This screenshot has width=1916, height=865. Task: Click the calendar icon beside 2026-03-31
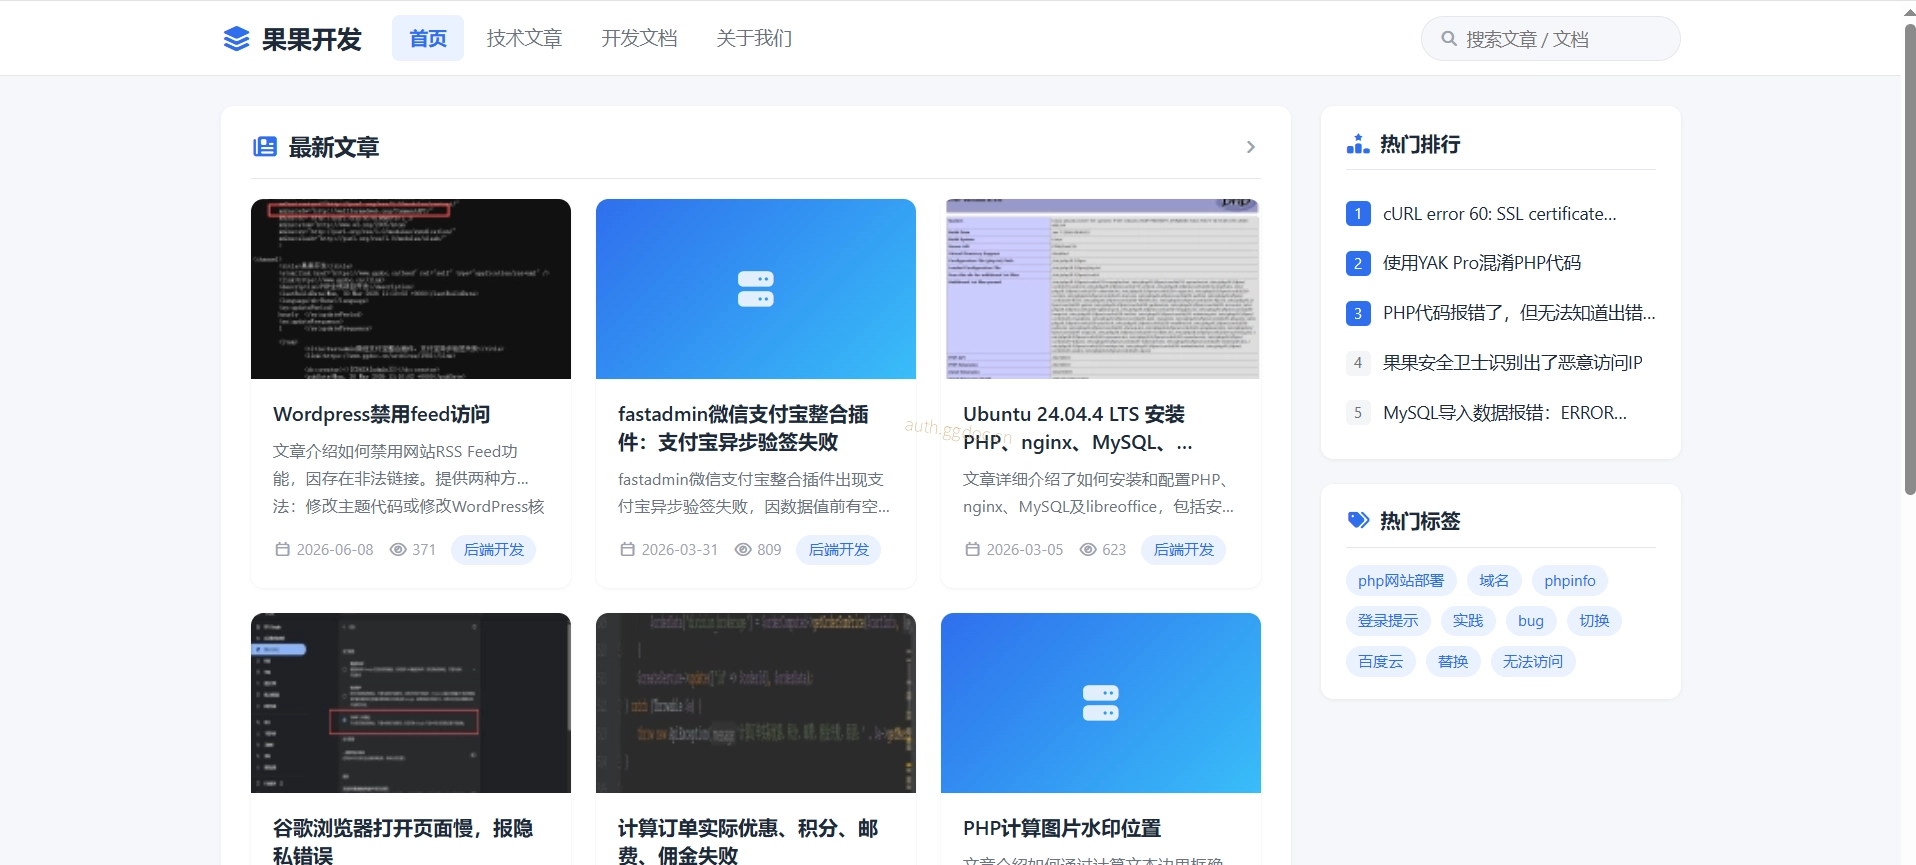pos(628,549)
